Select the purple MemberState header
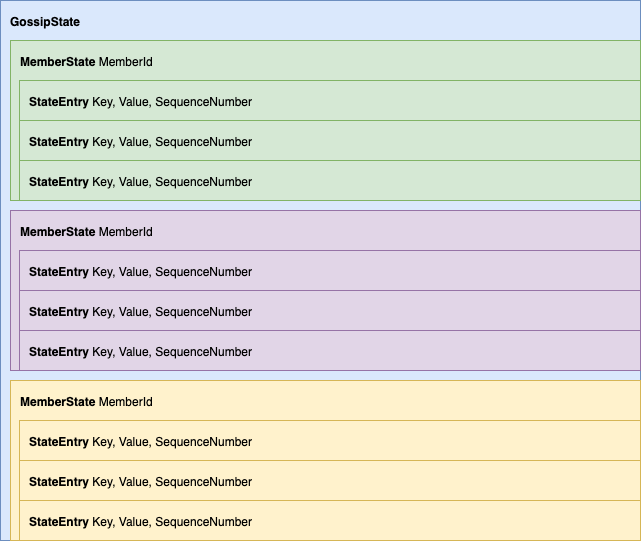 click(x=86, y=232)
